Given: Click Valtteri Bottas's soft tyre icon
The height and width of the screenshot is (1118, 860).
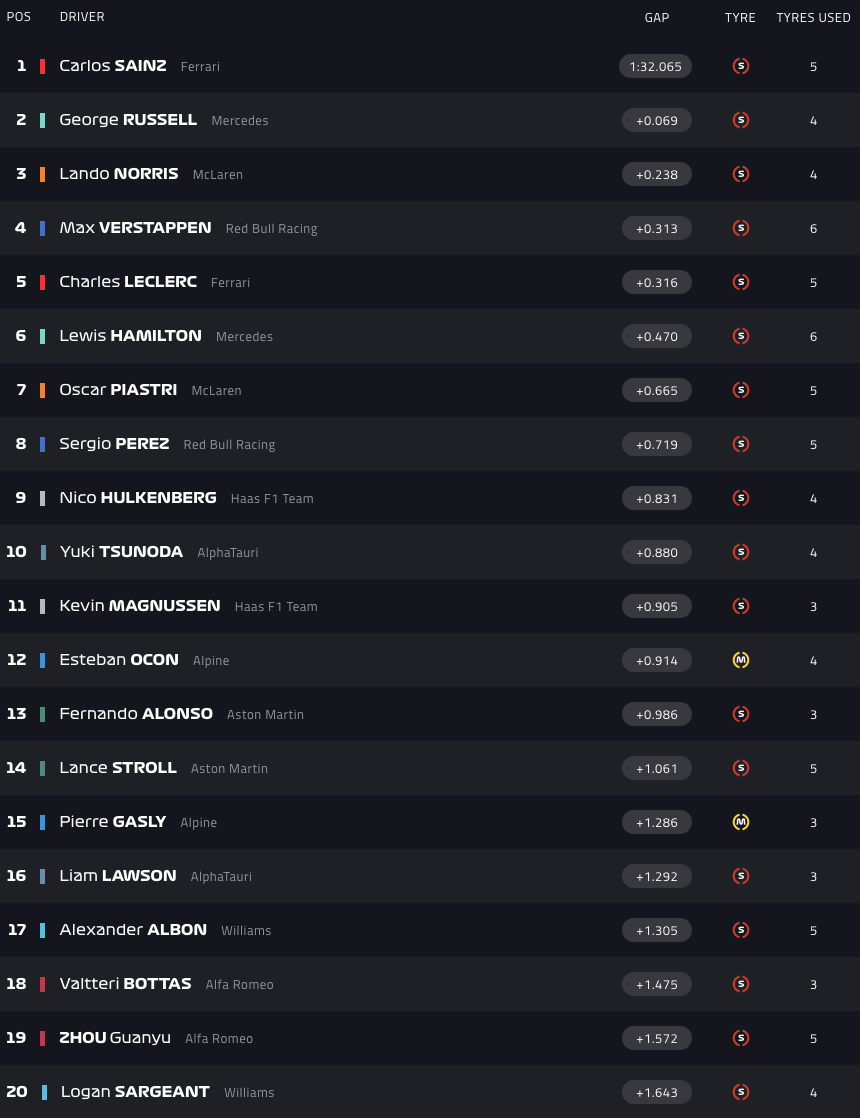Looking at the screenshot, I should click(741, 984).
